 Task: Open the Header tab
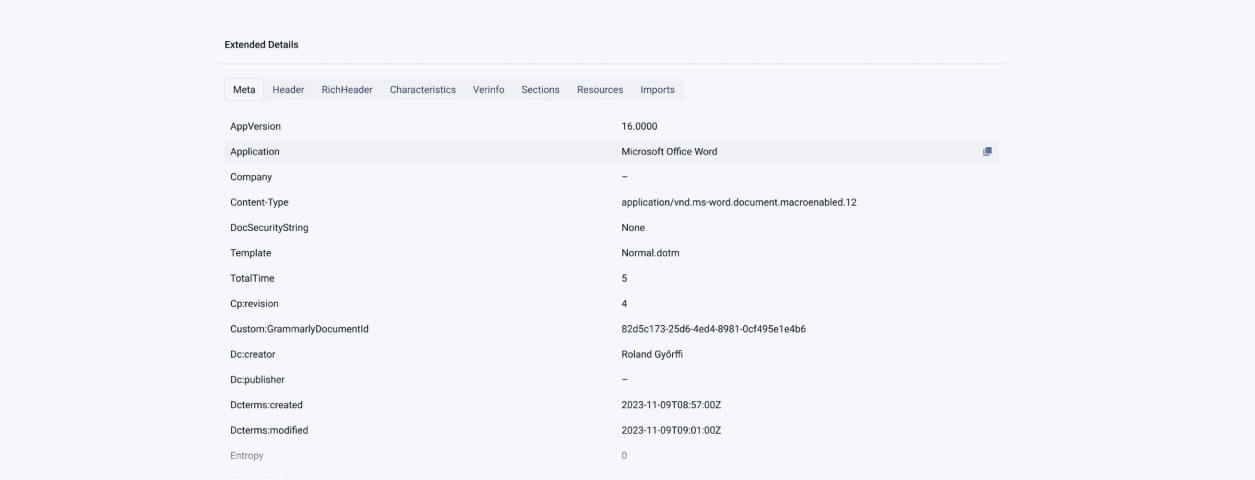[288, 90]
